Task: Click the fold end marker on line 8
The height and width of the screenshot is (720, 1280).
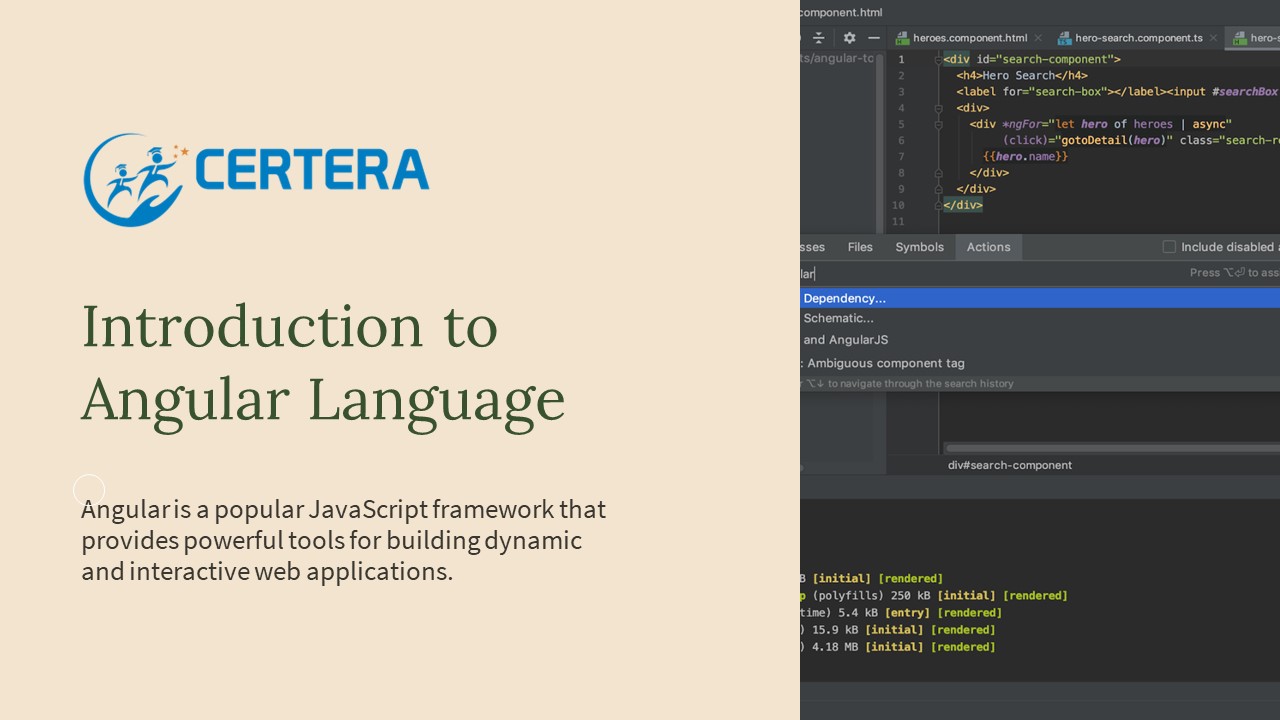Action: (938, 173)
